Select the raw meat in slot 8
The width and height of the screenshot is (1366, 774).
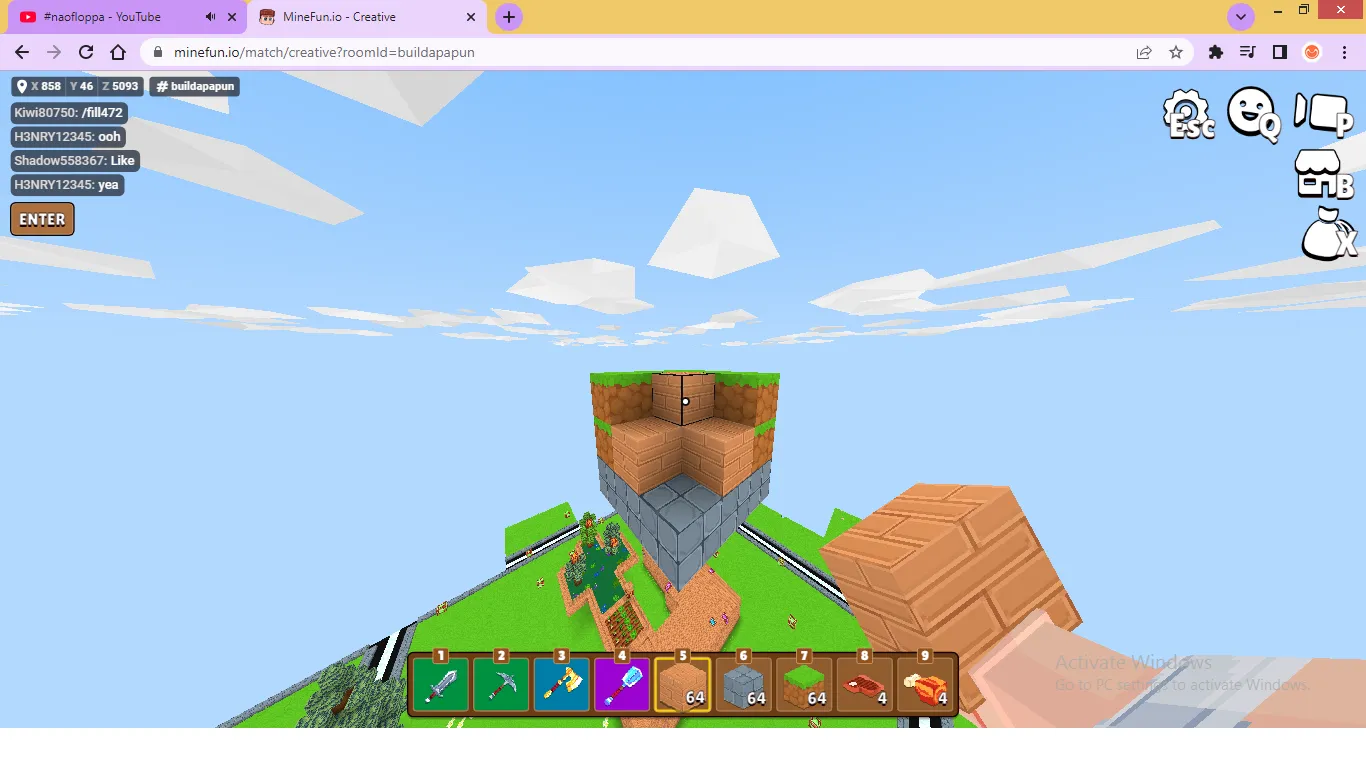click(x=865, y=684)
